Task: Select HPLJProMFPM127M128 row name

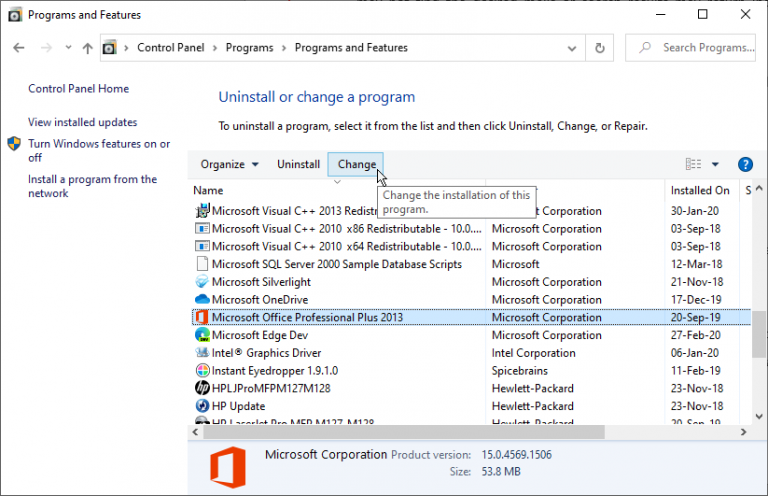Action: (x=271, y=388)
